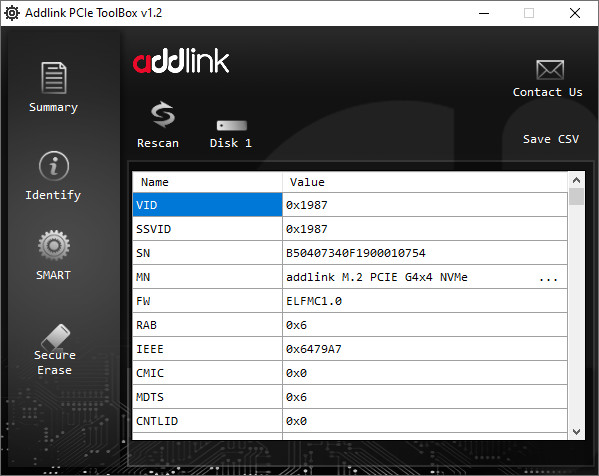
Task: Select the SMART label in sidebar
Action: (53, 275)
